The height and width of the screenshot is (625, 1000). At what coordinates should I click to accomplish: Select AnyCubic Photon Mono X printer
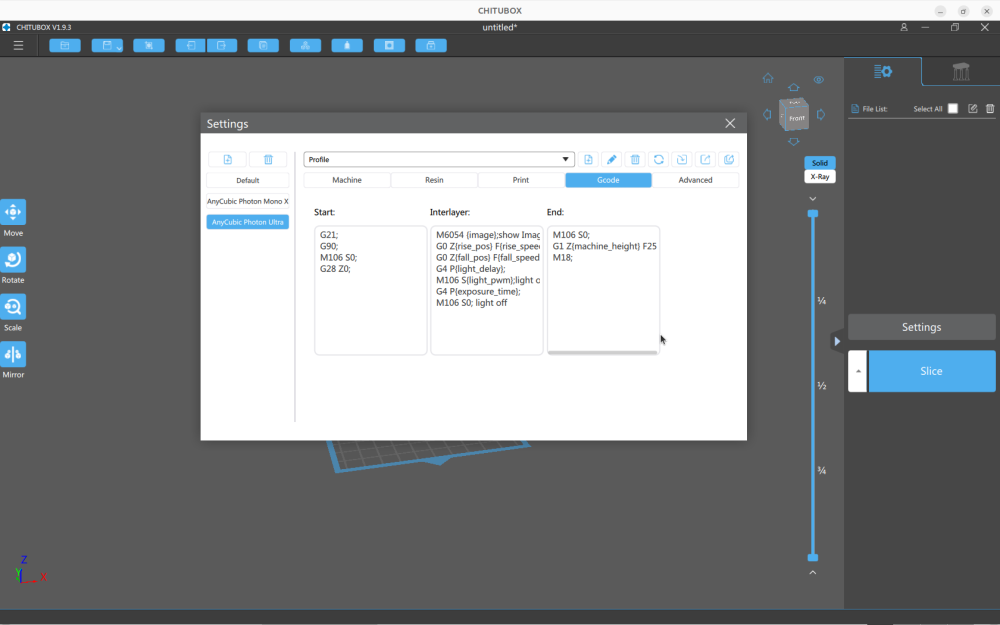[247, 202]
